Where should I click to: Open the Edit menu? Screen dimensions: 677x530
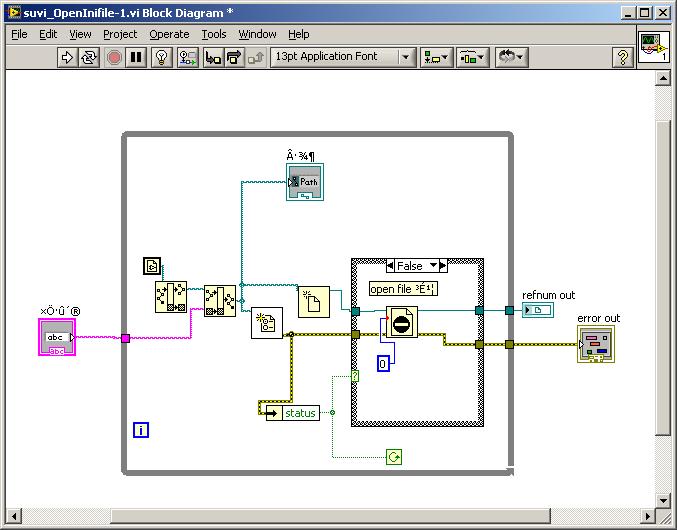48,34
